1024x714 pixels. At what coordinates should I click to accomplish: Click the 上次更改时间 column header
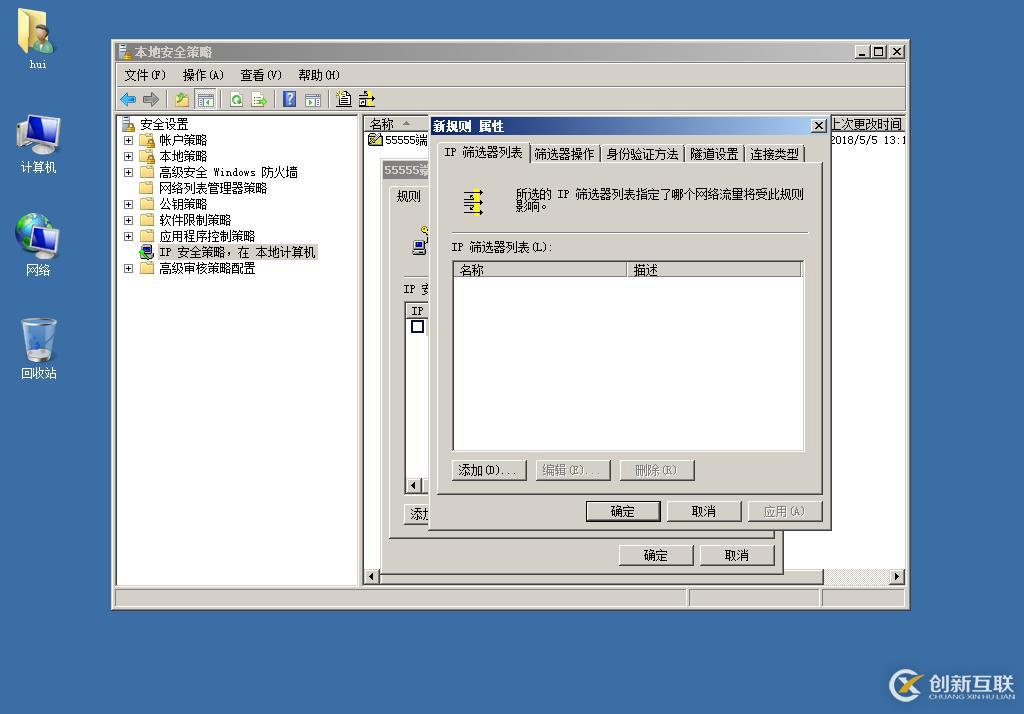[x=867, y=124]
